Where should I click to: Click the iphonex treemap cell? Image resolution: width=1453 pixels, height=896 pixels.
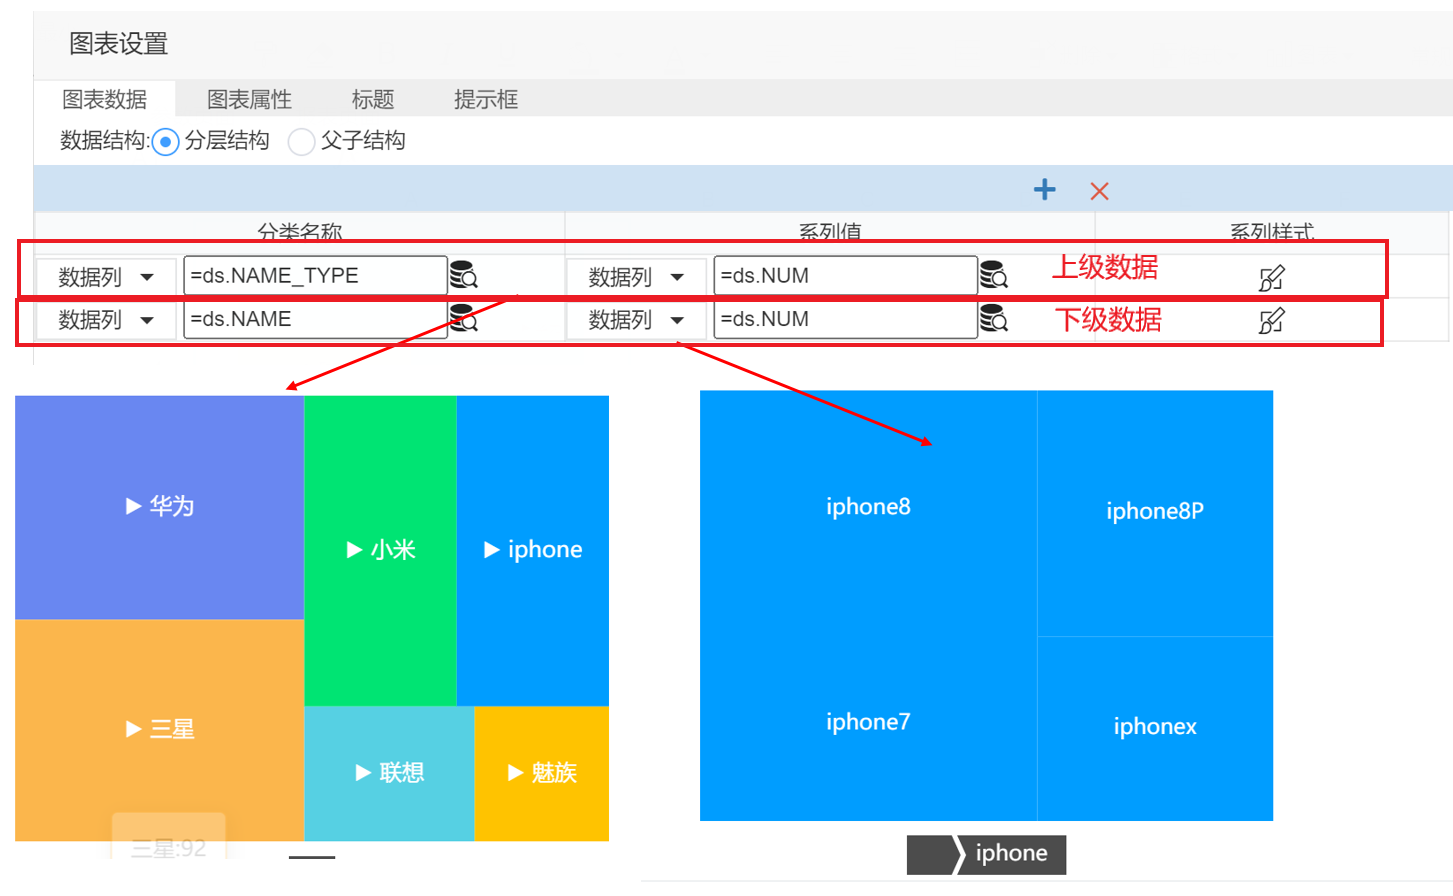click(1155, 727)
